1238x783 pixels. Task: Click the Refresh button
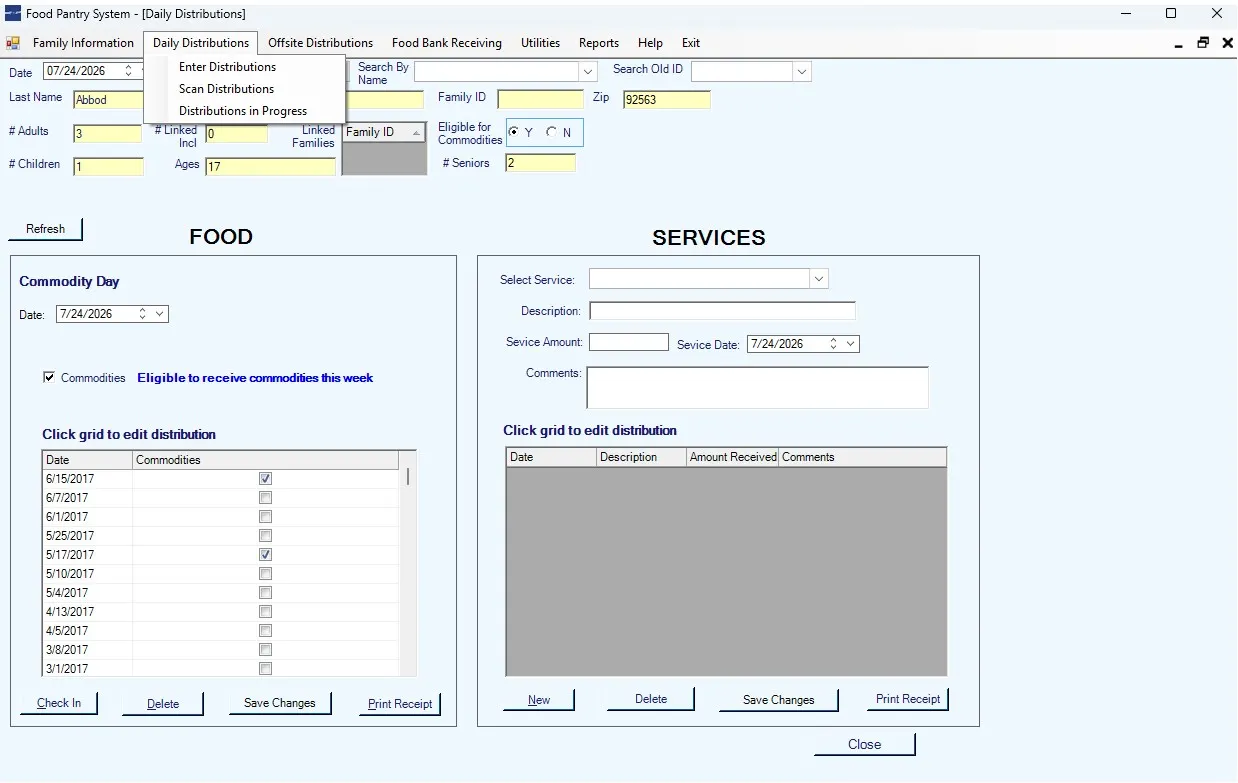[x=45, y=229]
